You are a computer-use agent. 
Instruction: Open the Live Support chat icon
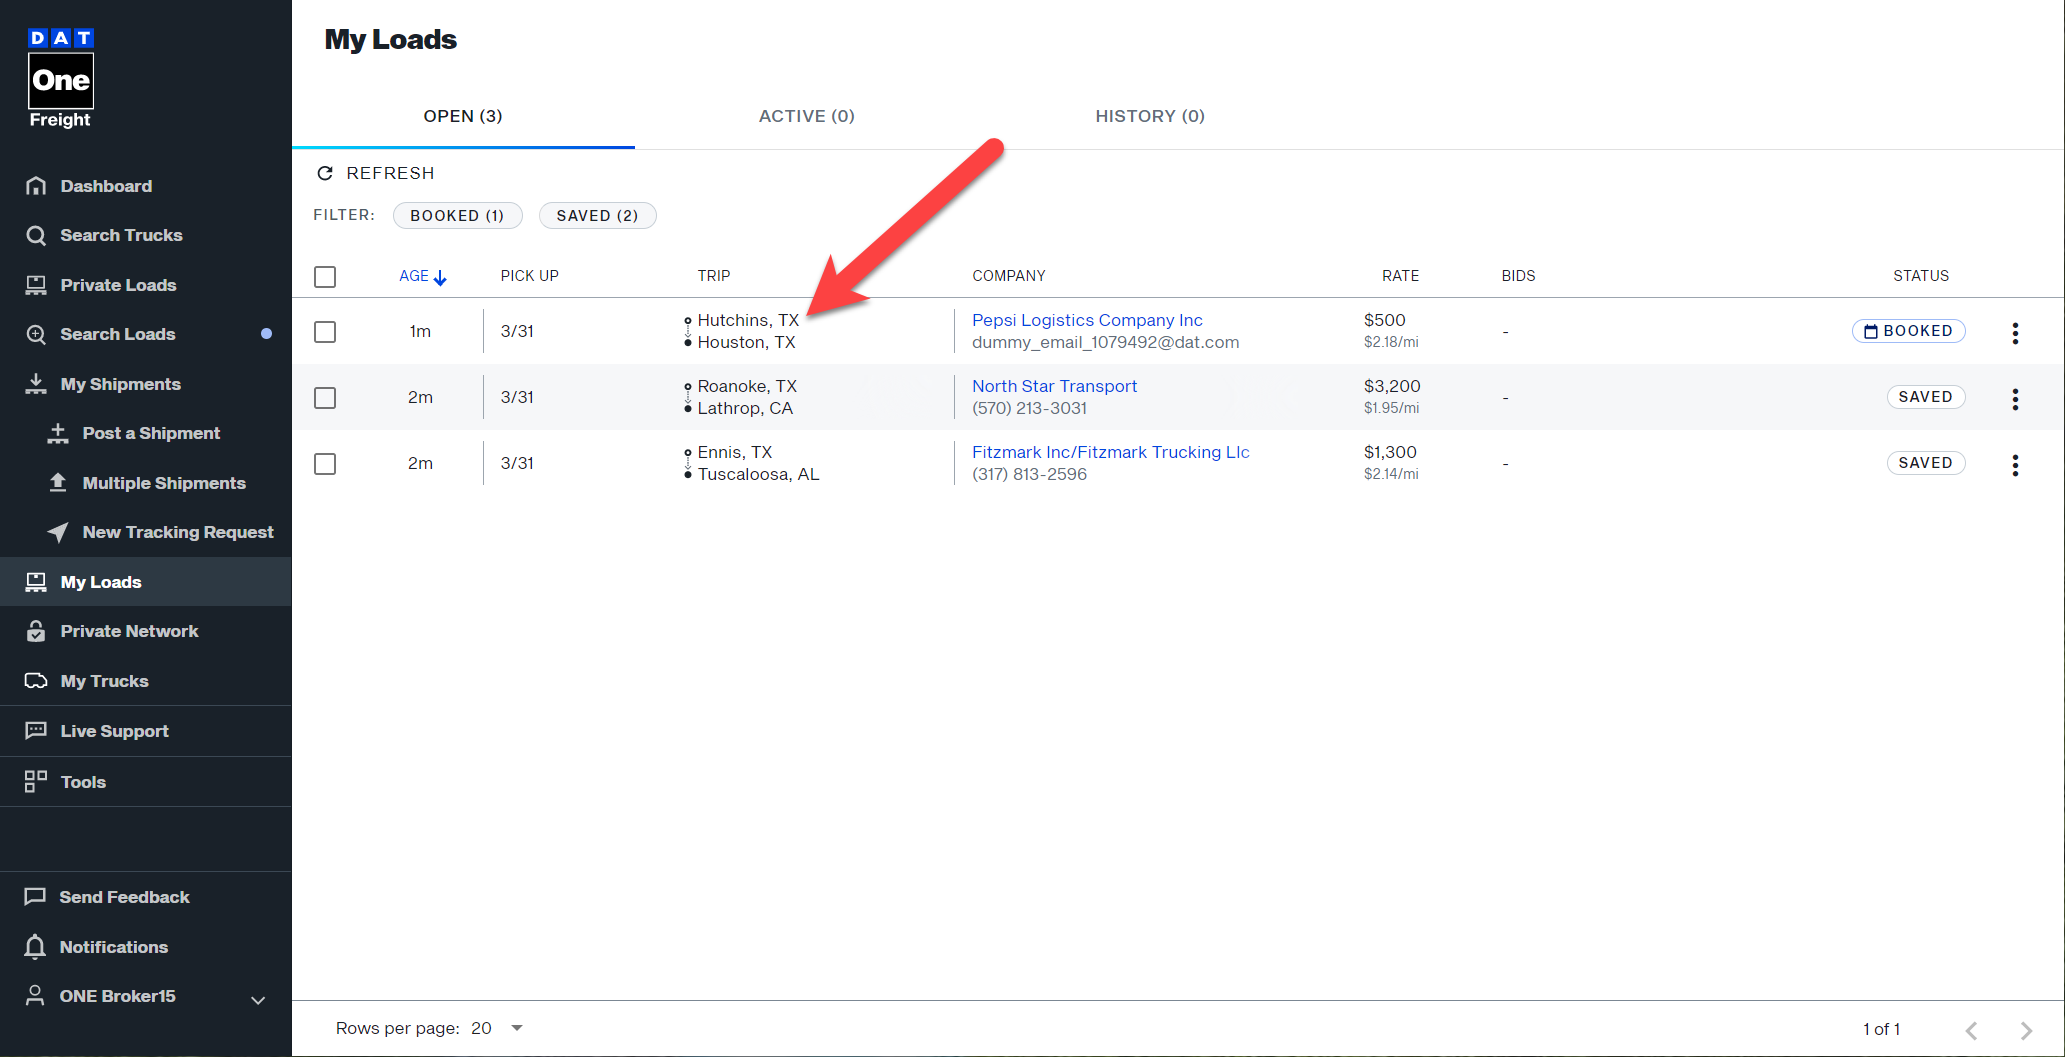36,730
